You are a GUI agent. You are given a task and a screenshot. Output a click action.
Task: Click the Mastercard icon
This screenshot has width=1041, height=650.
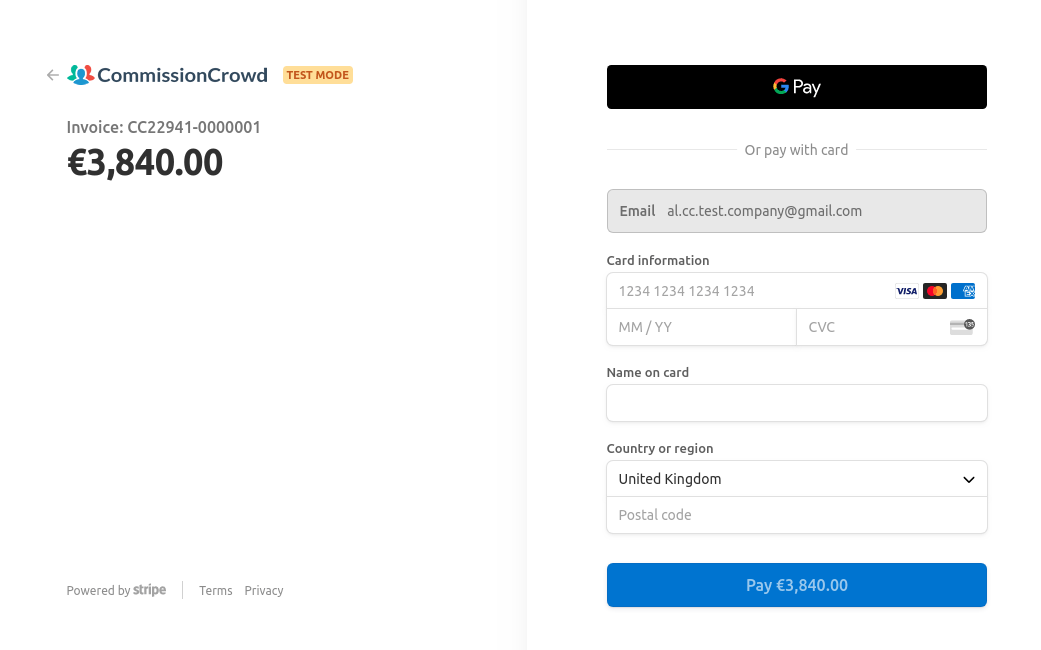click(x=935, y=291)
